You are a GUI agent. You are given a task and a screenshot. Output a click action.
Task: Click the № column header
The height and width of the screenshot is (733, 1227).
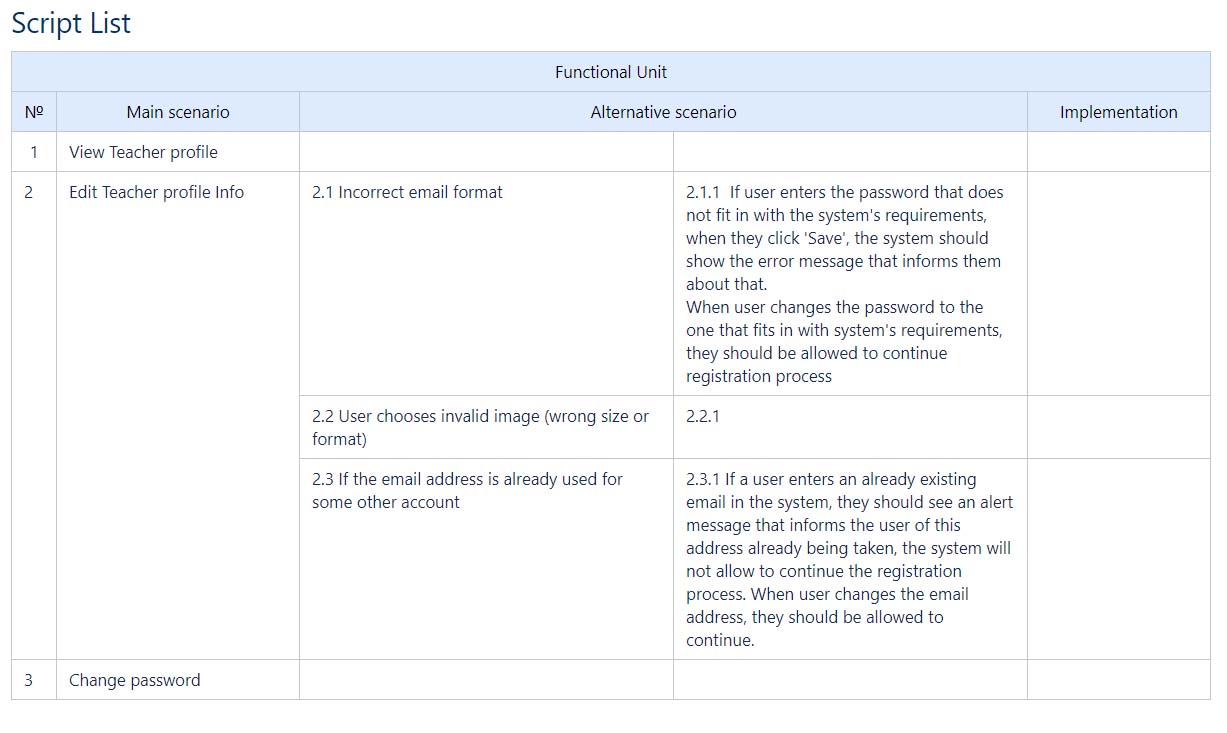pos(34,112)
